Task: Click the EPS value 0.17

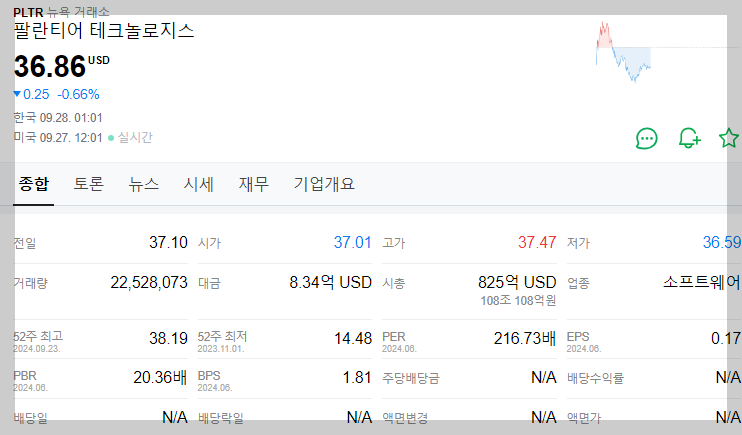Action: click(726, 338)
